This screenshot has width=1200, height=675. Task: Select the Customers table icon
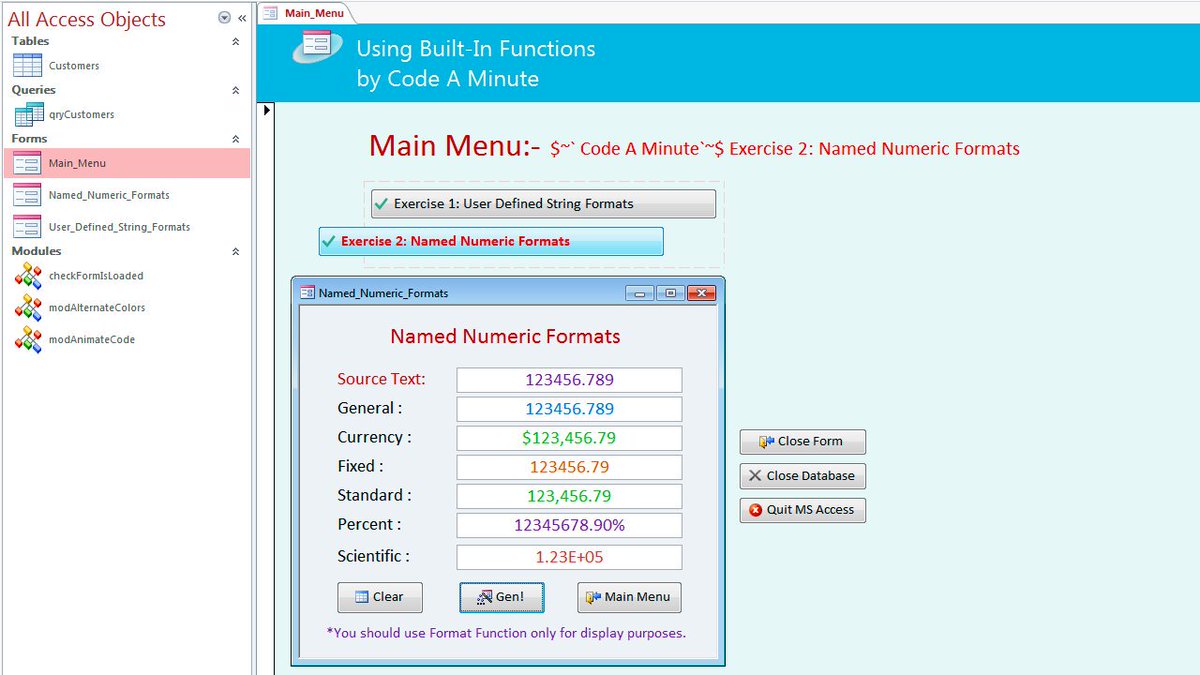27,65
